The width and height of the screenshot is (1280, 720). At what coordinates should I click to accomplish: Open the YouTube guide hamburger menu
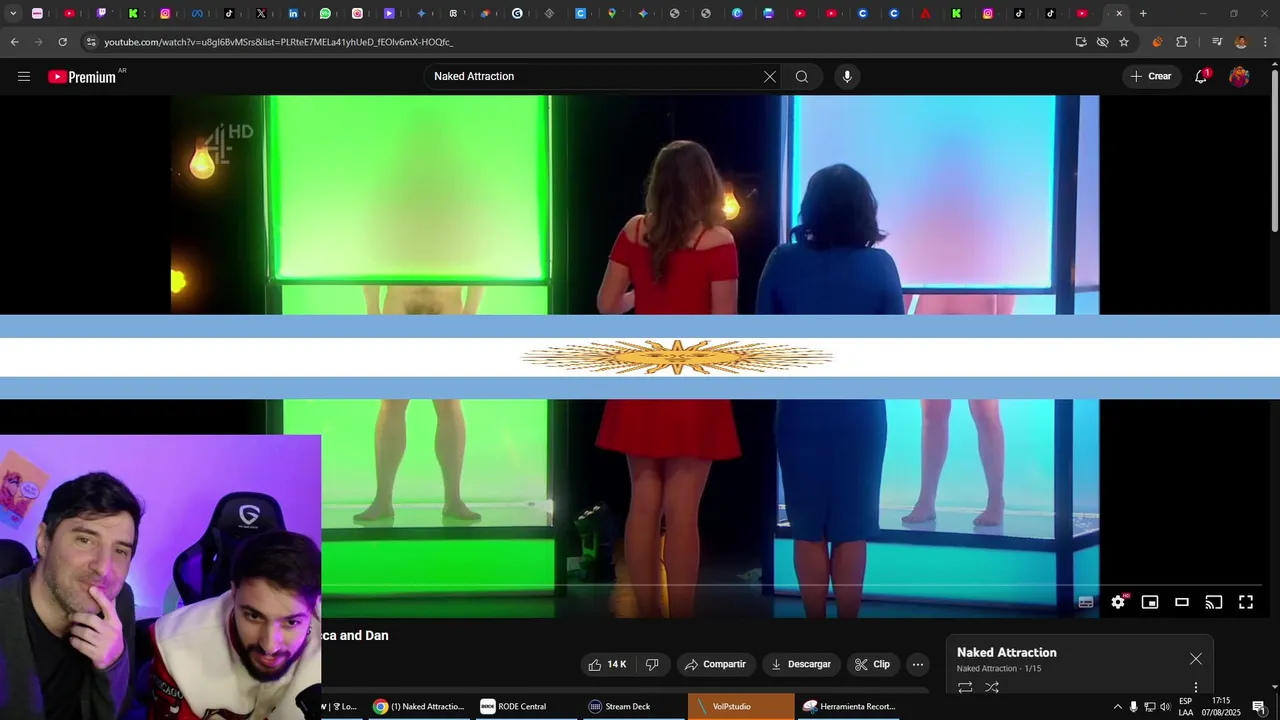click(x=24, y=76)
